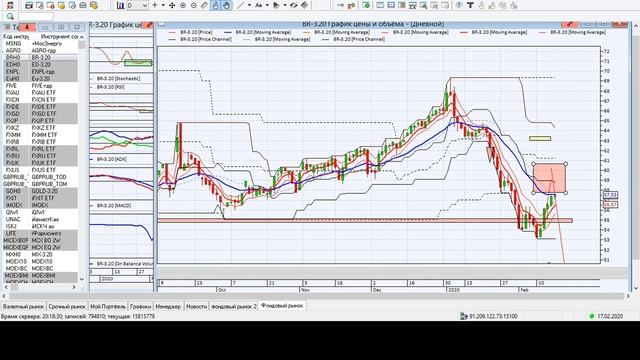Click the round info icon before bold T

[x=459, y=5]
